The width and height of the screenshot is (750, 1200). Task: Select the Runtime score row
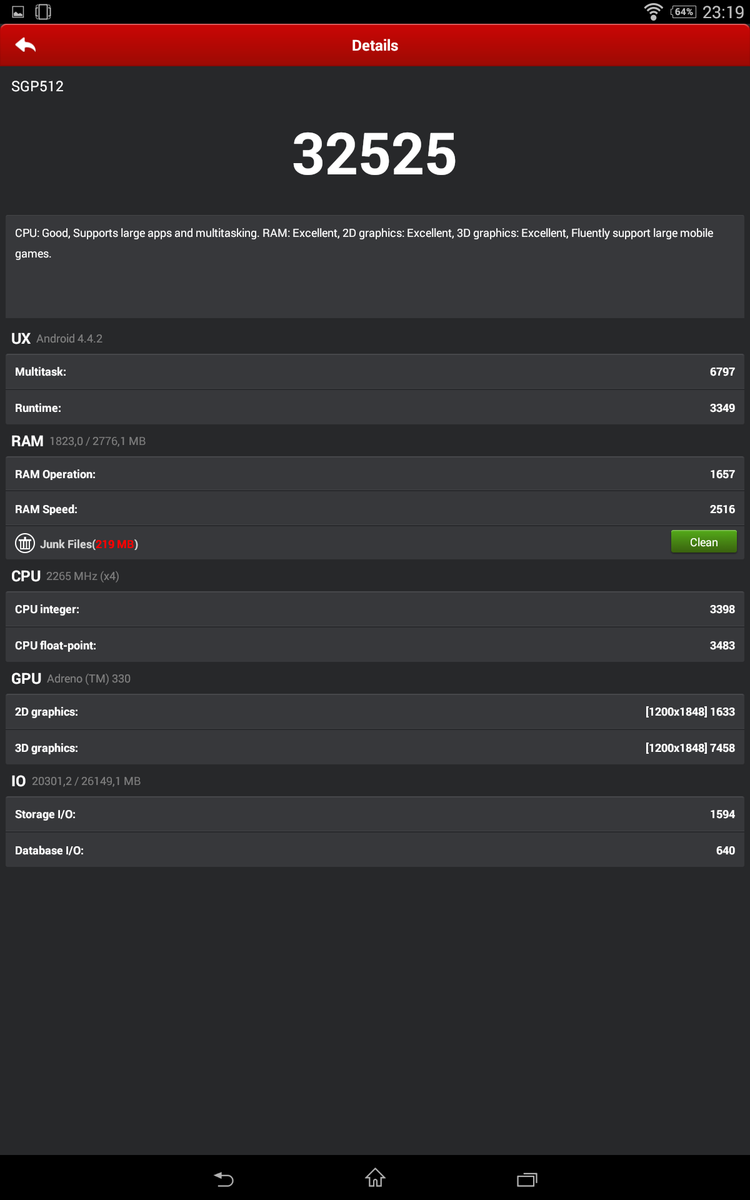pos(375,408)
